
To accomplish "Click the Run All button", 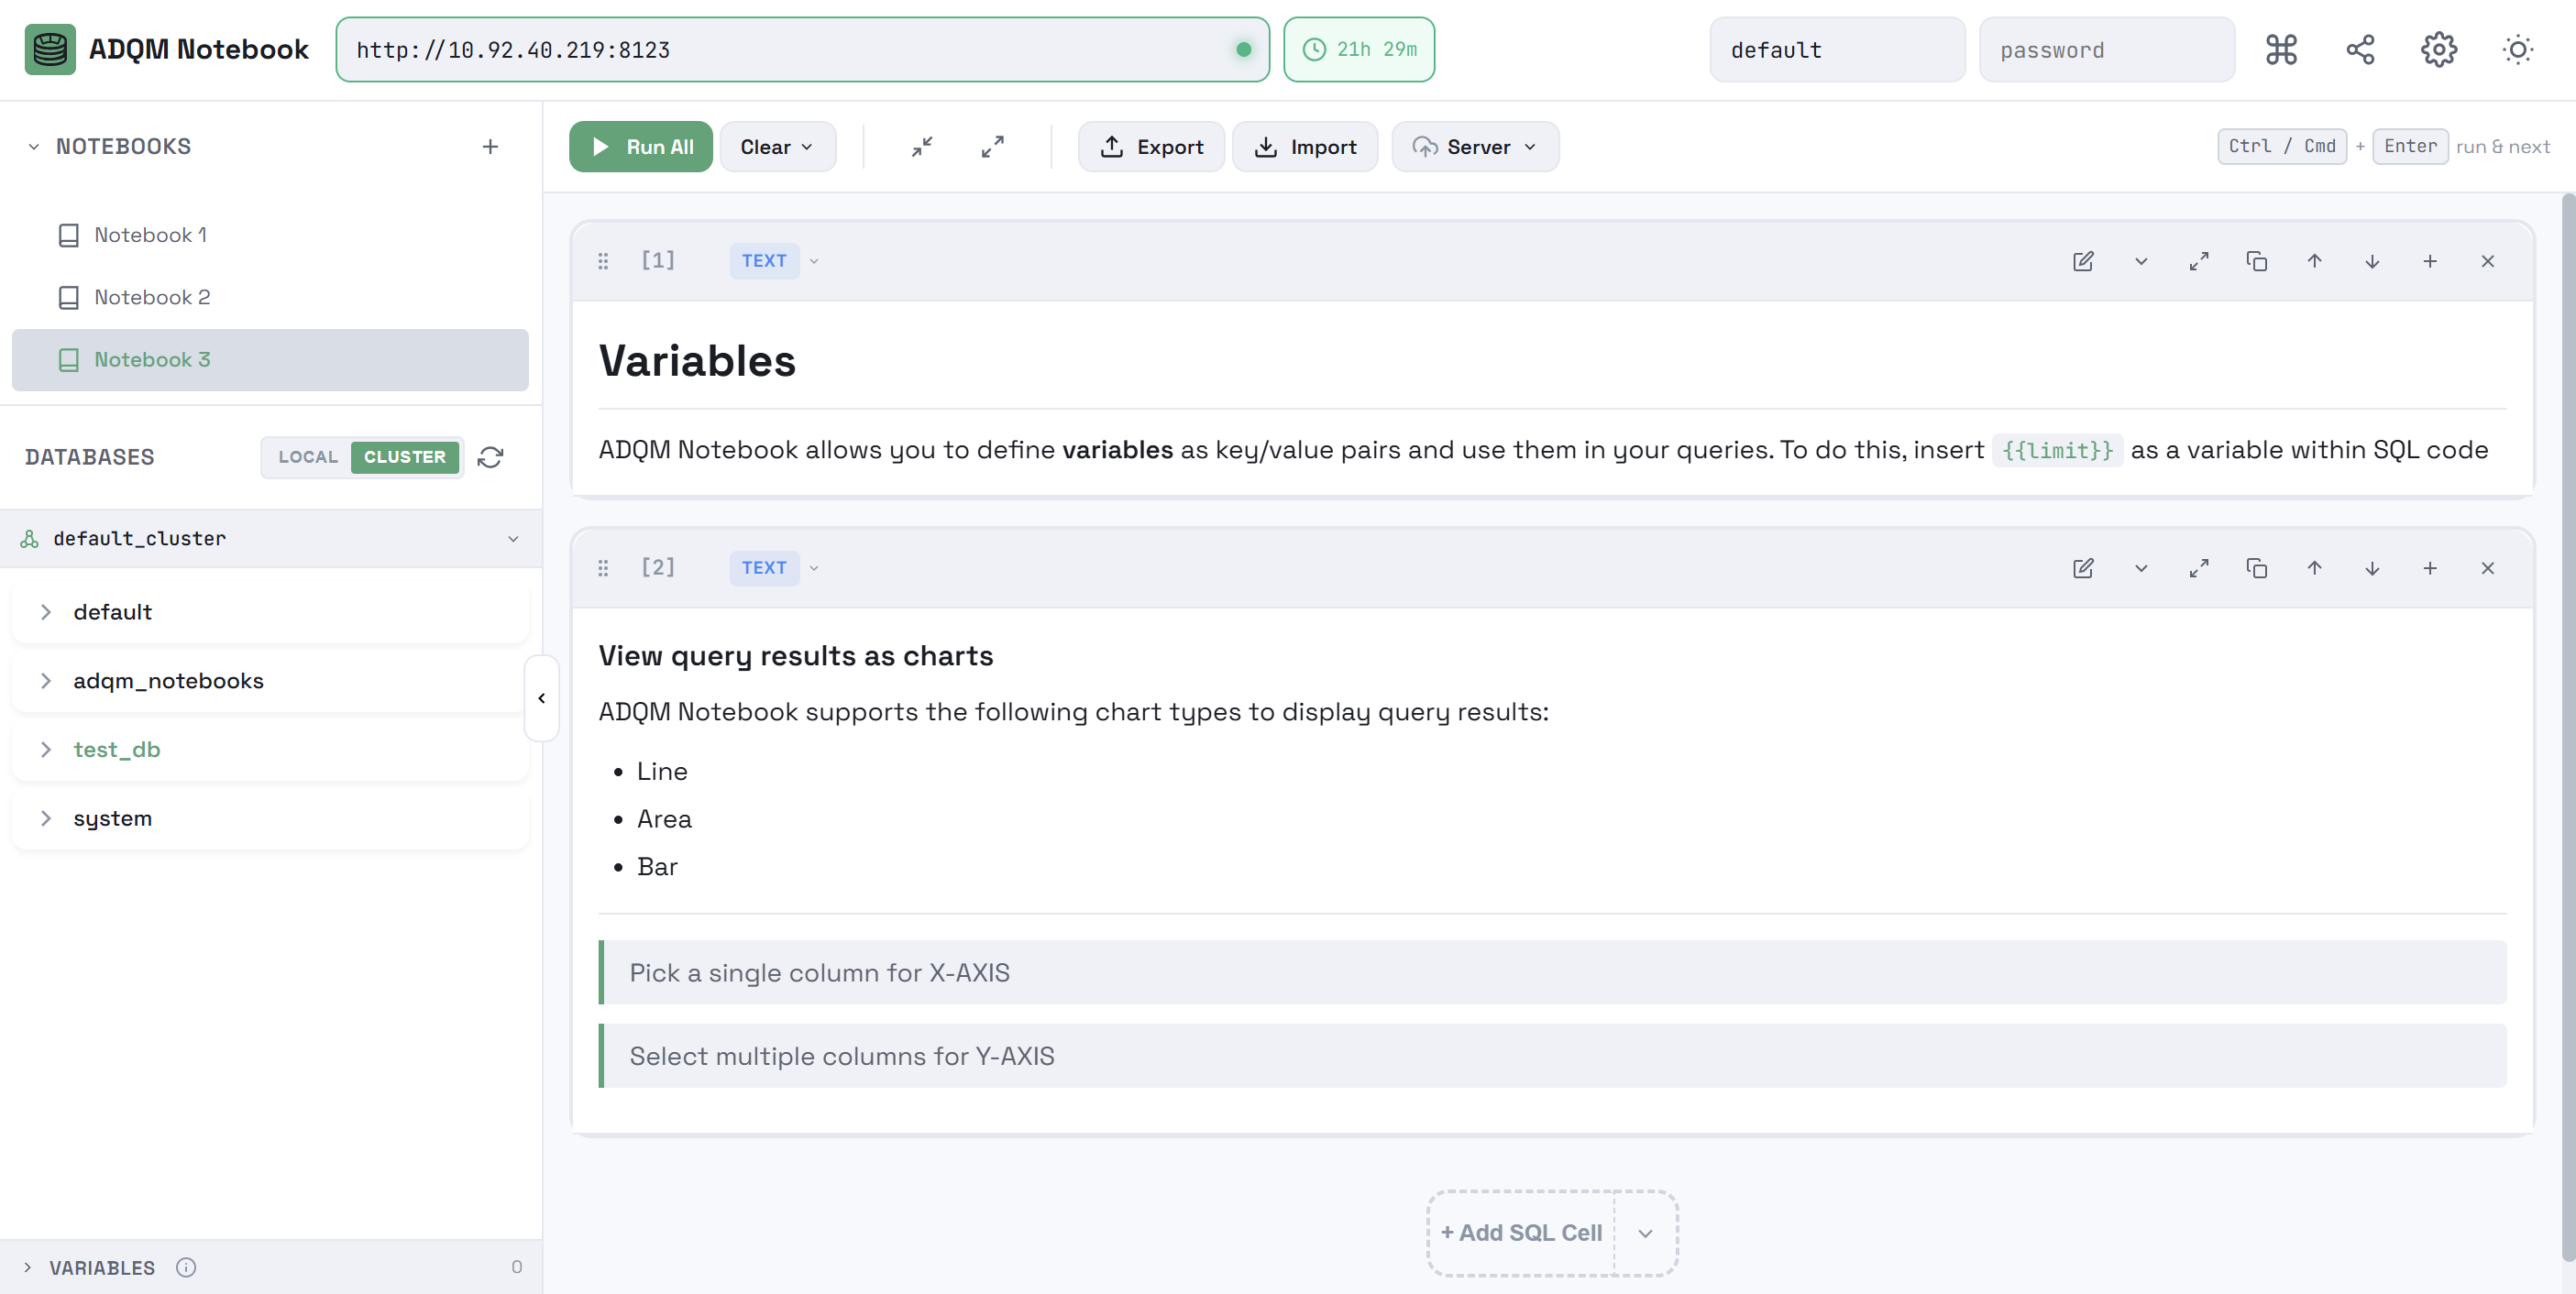I will coord(641,147).
